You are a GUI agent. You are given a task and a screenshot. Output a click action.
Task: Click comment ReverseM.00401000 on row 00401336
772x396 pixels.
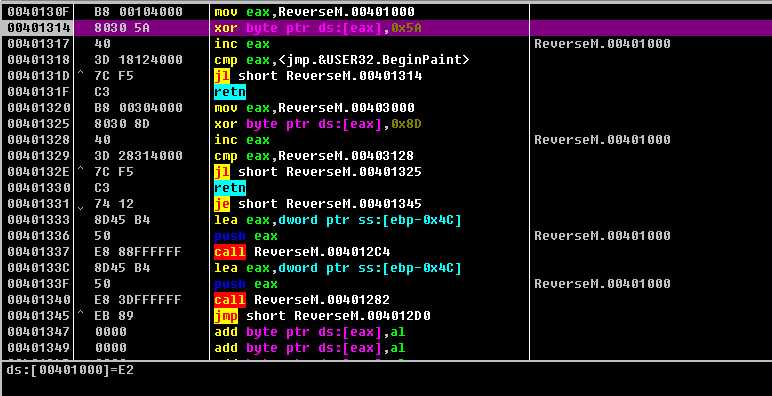603,236
